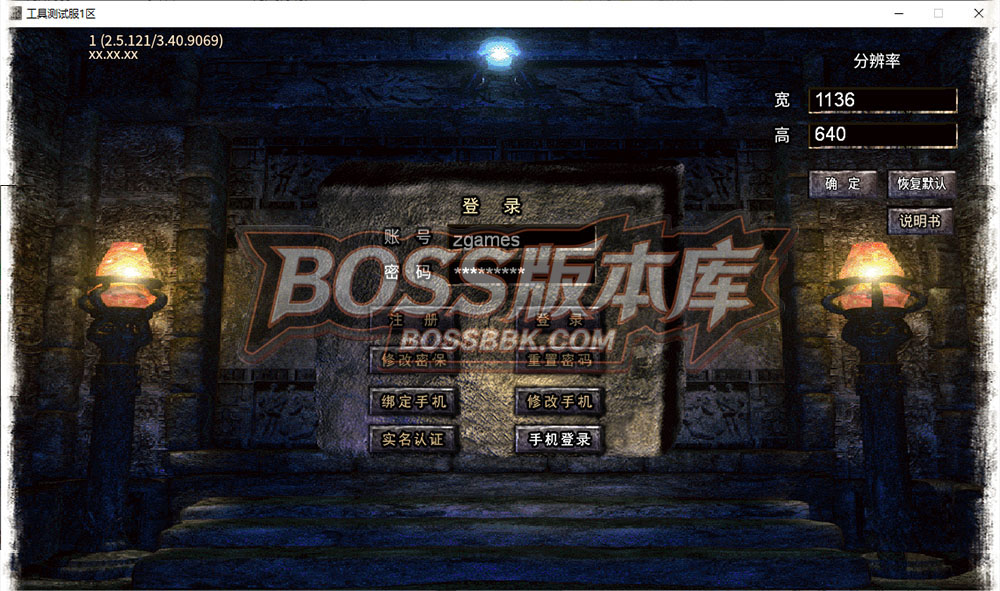Confirm resolution with the 确定 button
Screen dimensions: 1000x591
pos(842,184)
